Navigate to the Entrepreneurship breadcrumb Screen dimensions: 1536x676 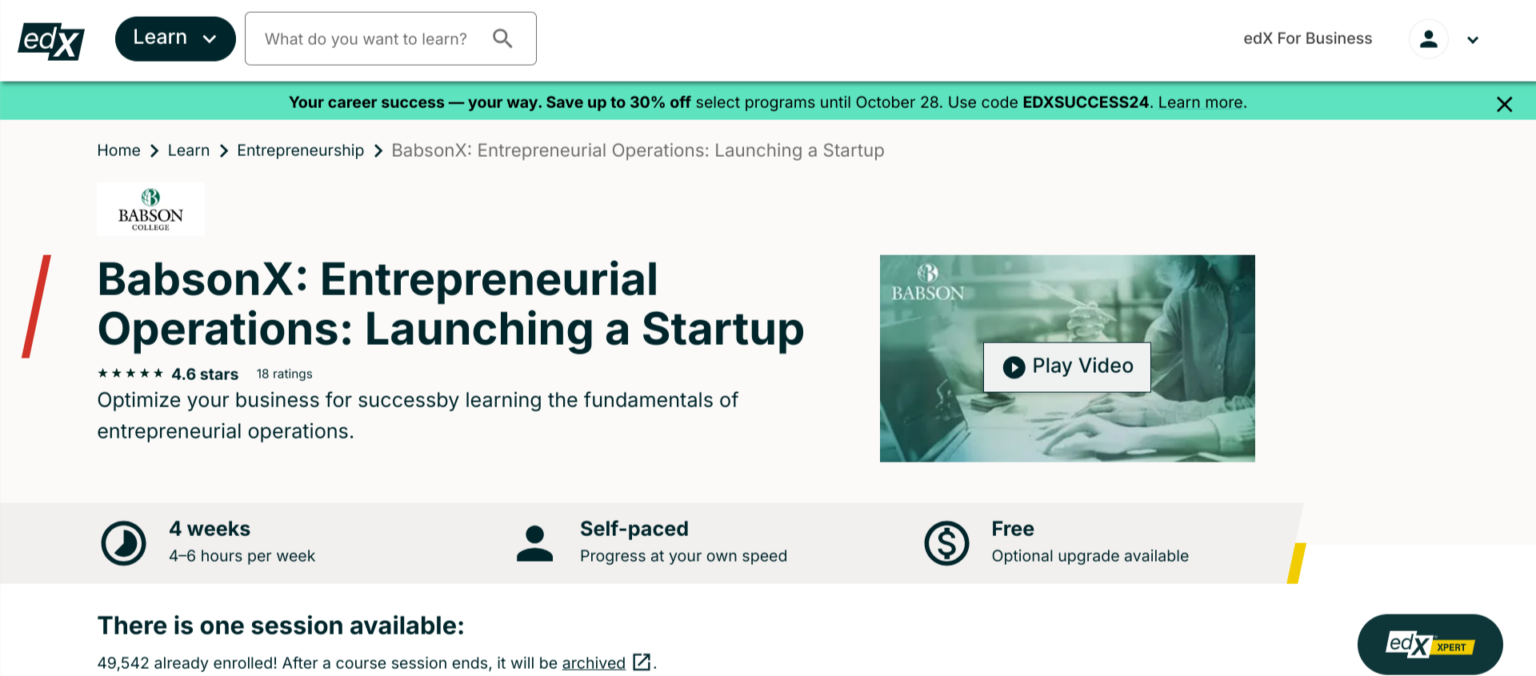point(300,150)
